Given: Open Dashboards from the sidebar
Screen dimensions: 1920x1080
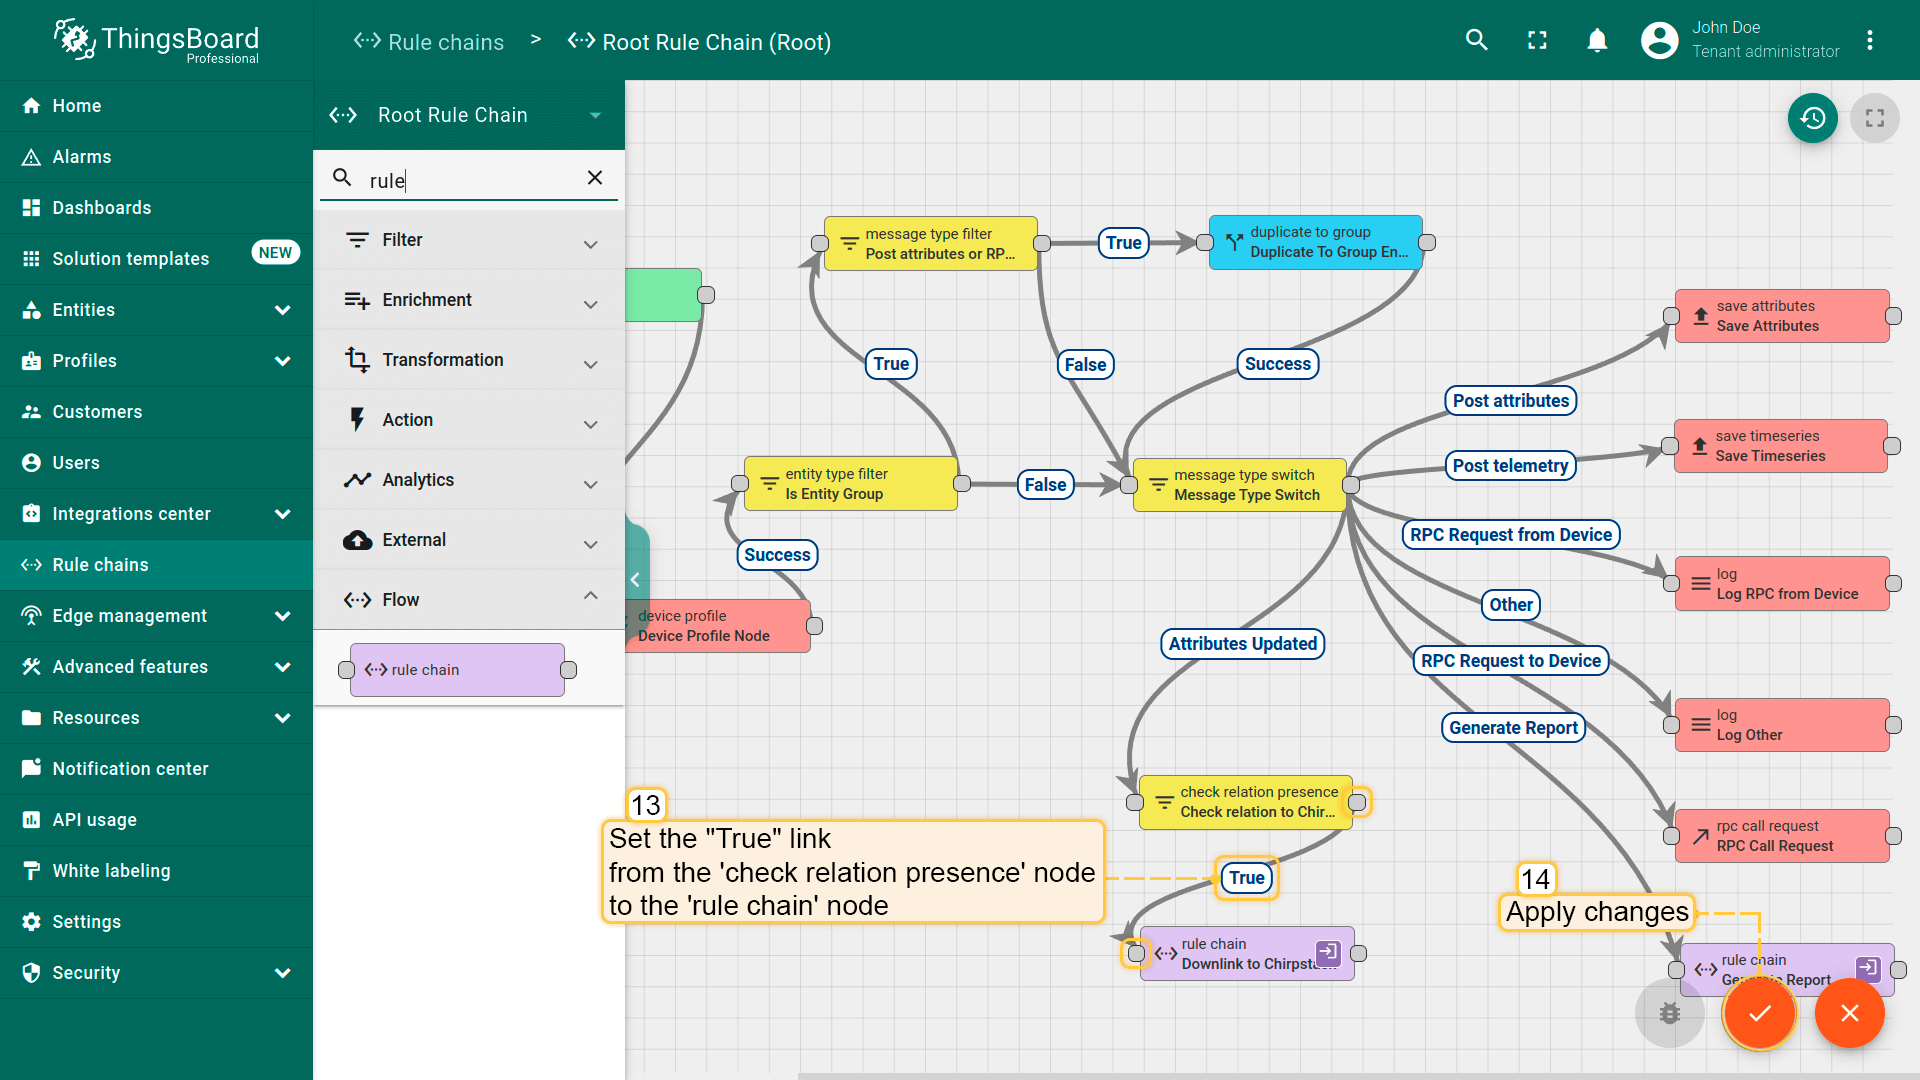Looking at the screenshot, I should pyautogui.click(x=102, y=208).
